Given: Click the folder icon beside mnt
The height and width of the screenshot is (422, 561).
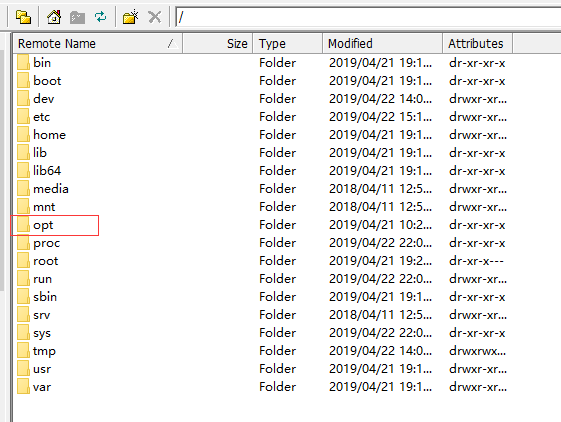Looking at the screenshot, I should (23, 206).
